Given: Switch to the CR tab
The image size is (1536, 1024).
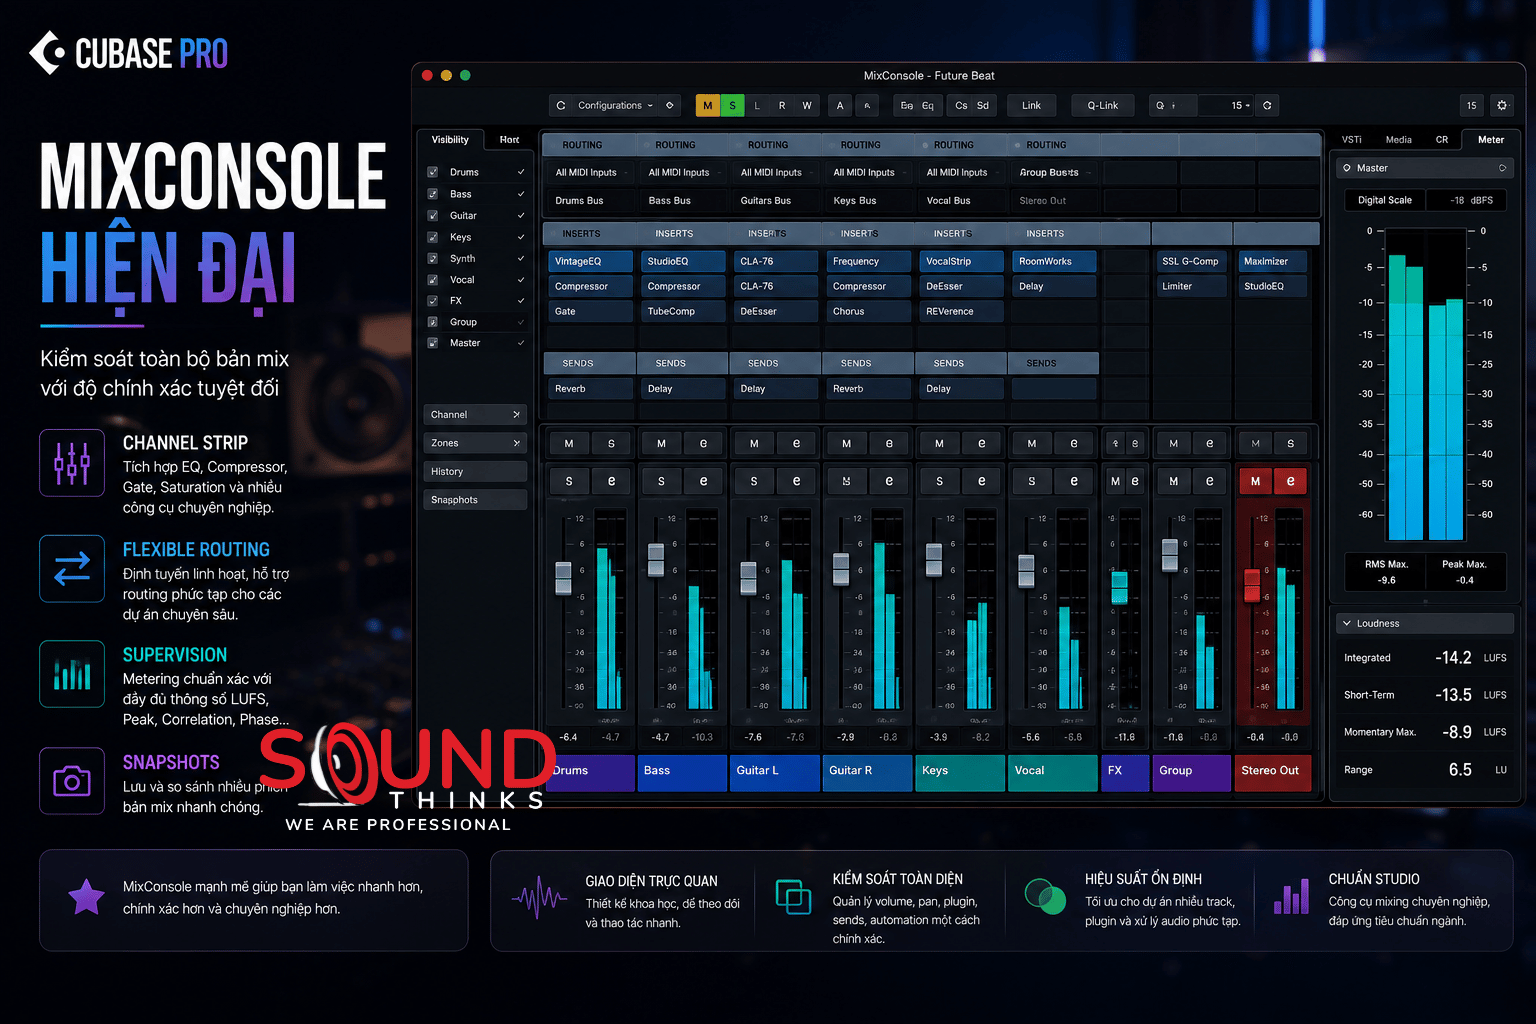Looking at the screenshot, I should pos(1442,140).
